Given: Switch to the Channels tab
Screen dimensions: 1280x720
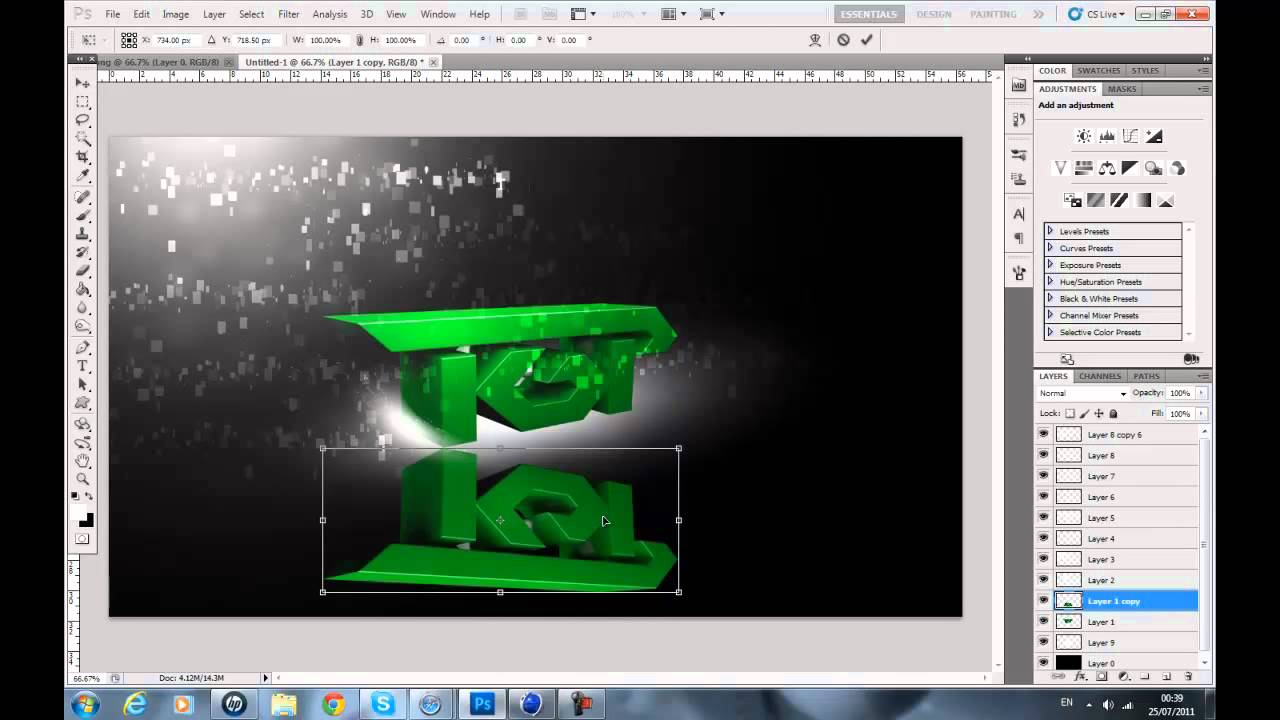Looking at the screenshot, I should point(1099,376).
